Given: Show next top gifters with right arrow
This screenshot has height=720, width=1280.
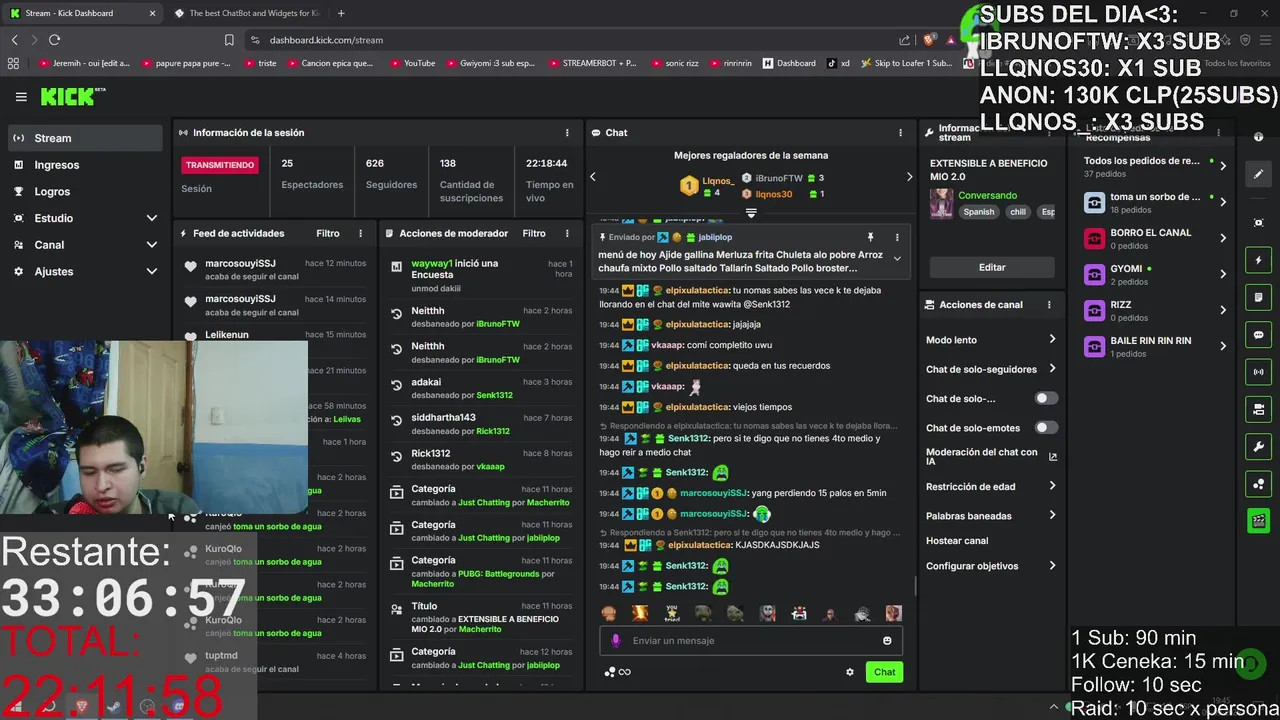Looking at the screenshot, I should tap(909, 177).
